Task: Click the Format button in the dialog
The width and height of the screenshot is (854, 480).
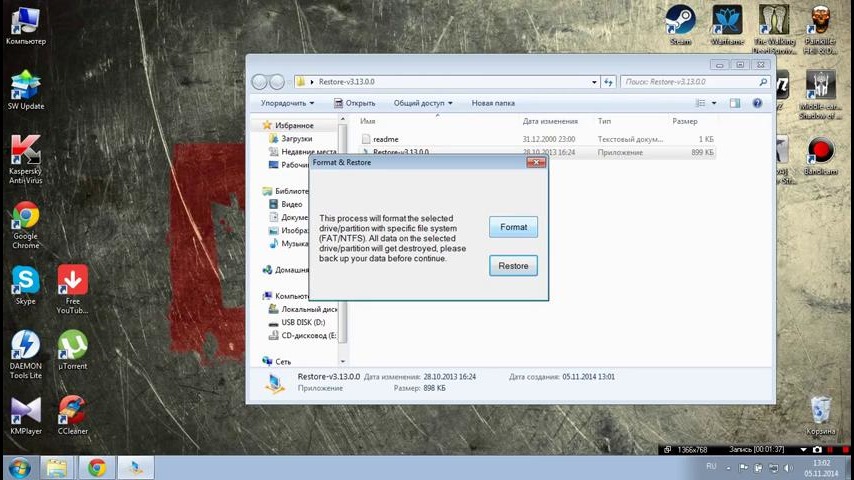Action: point(513,227)
